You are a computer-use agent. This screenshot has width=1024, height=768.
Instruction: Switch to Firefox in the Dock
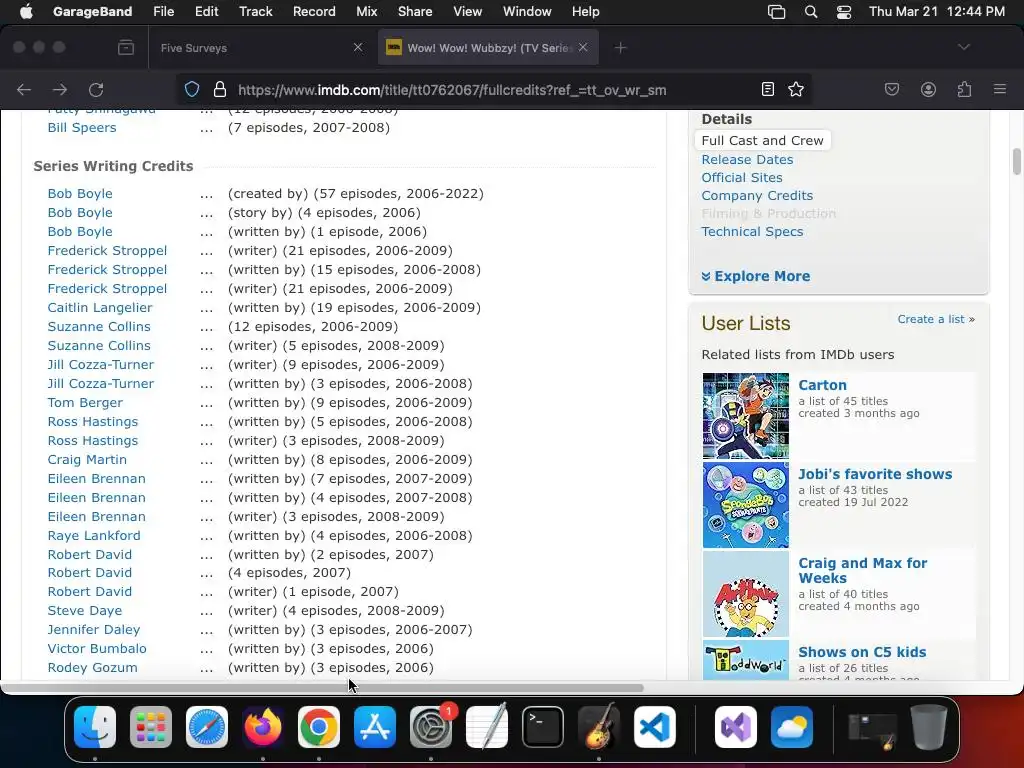263,727
